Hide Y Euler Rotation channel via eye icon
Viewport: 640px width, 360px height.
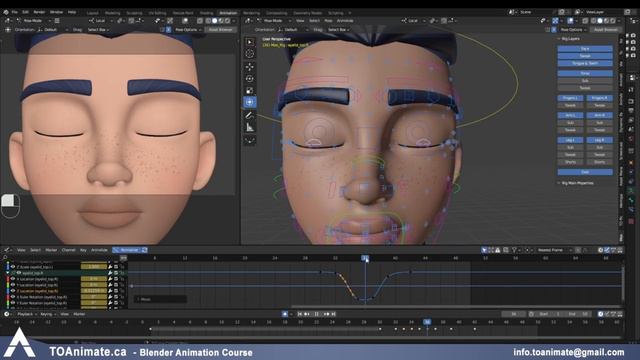(13, 303)
